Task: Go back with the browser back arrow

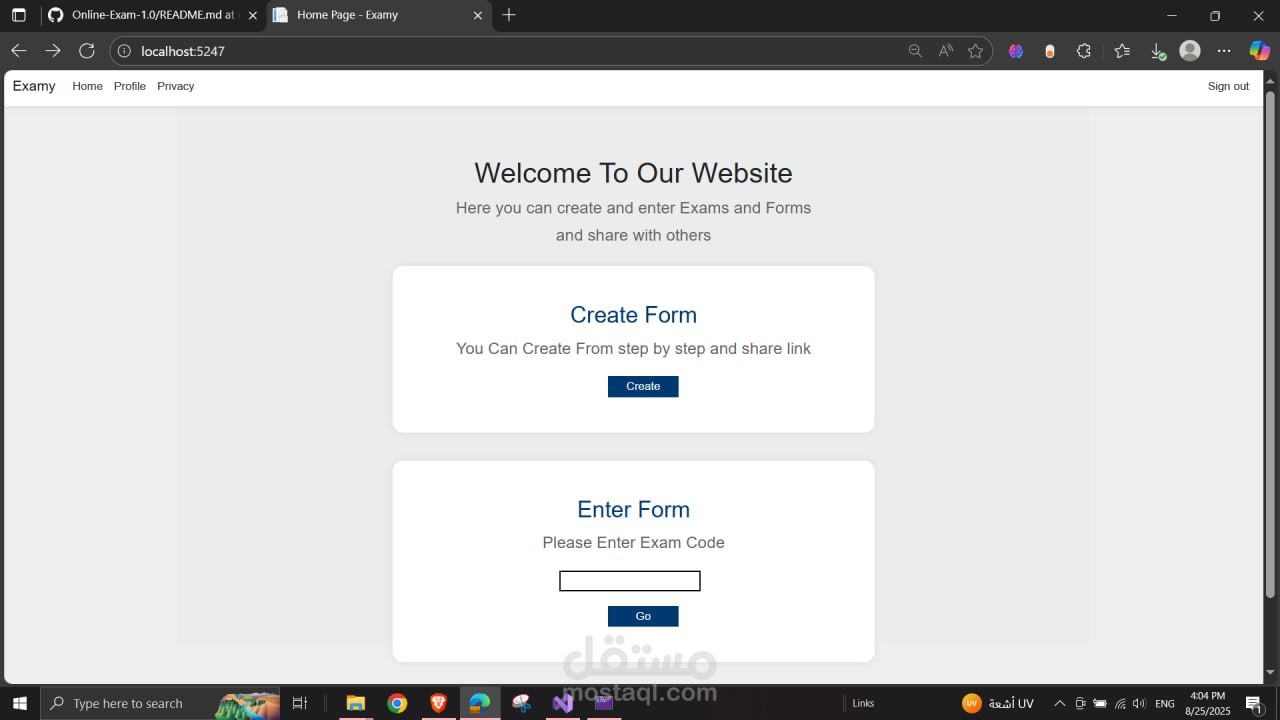Action: click(x=19, y=51)
